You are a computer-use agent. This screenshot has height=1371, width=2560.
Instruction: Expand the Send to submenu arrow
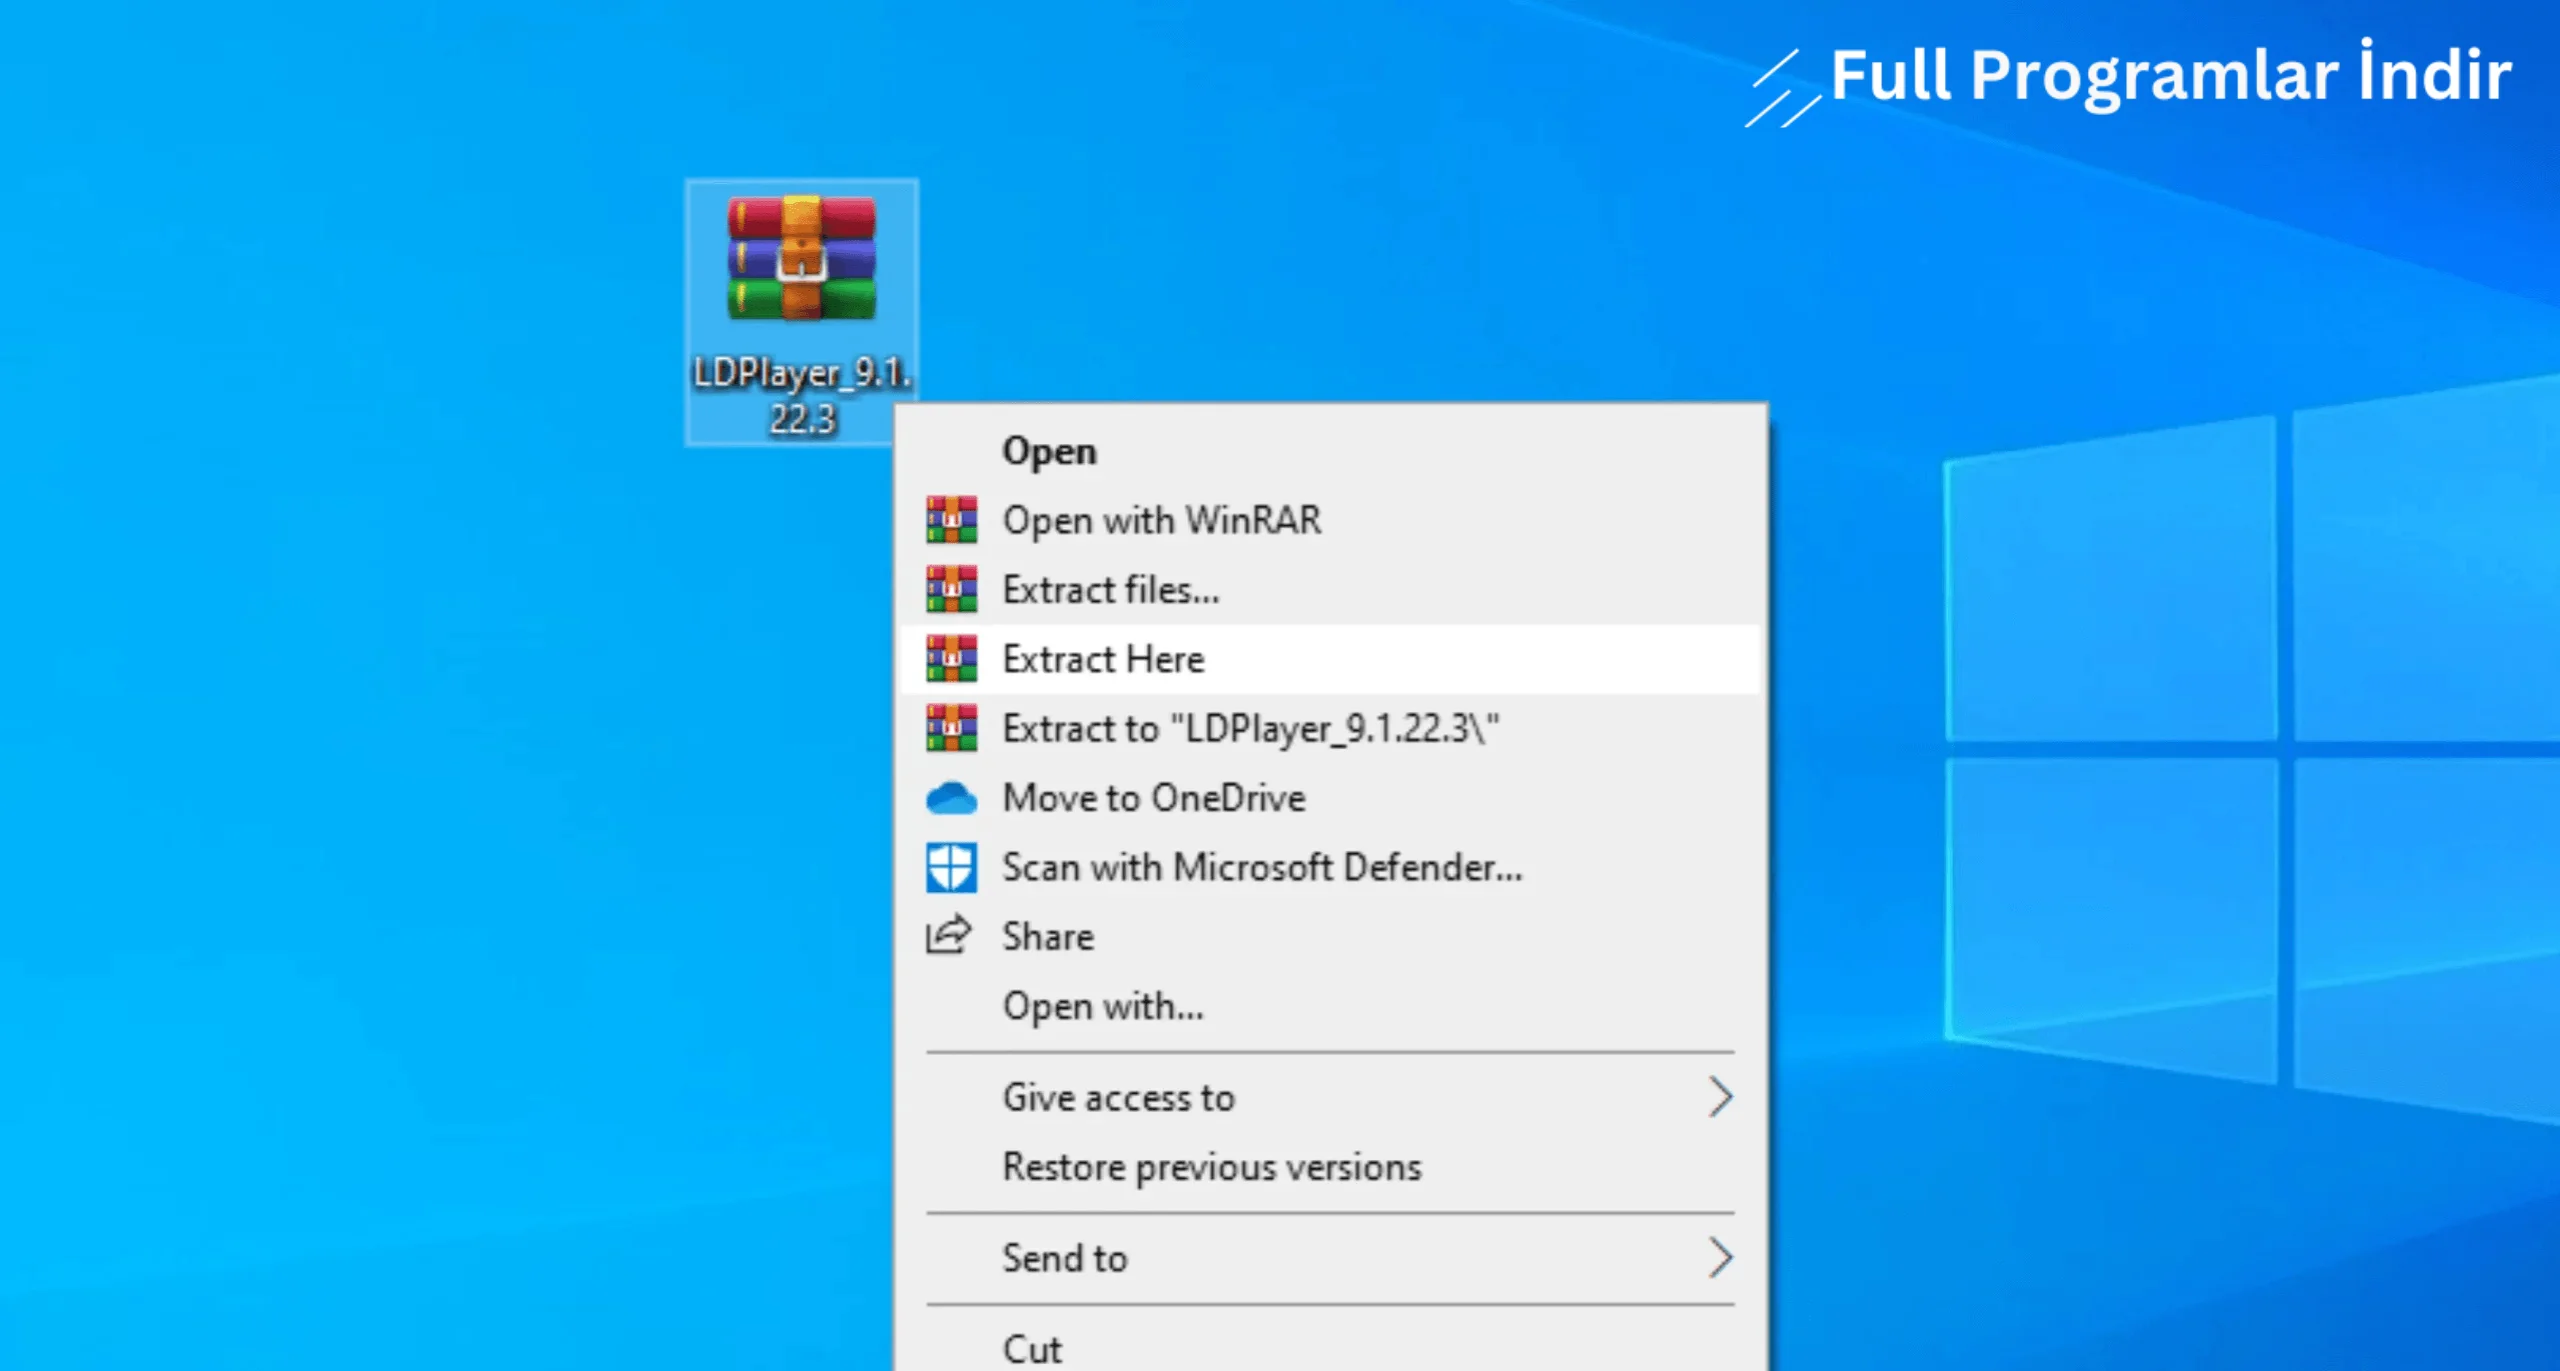point(1720,1258)
